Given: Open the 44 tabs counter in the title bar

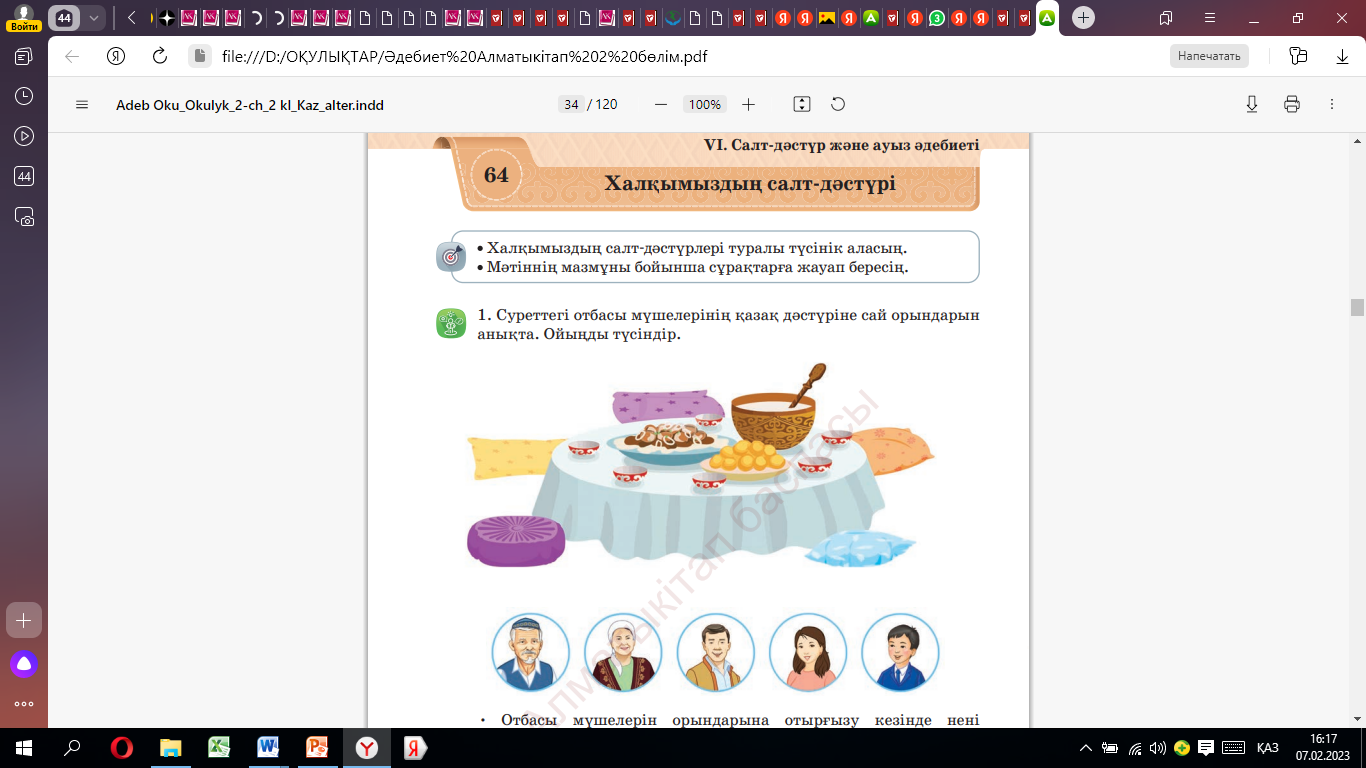Looking at the screenshot, I should pos(64,18).
